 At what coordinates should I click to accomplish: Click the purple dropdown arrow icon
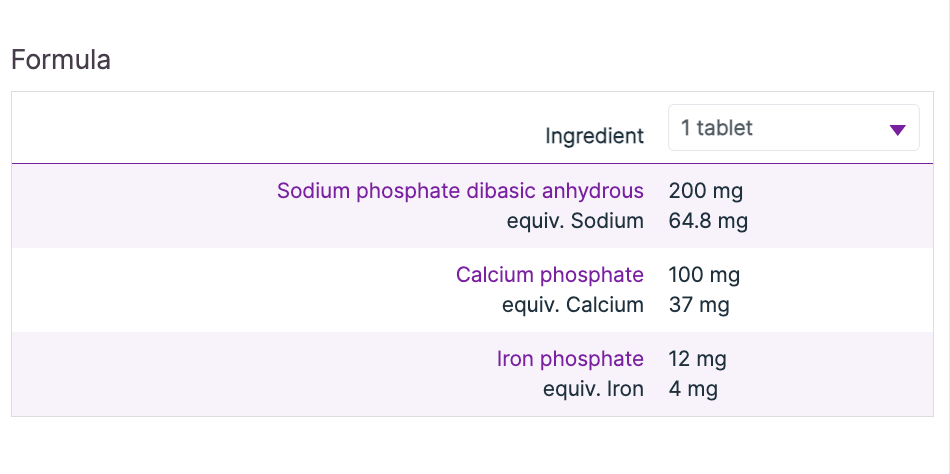897,130
